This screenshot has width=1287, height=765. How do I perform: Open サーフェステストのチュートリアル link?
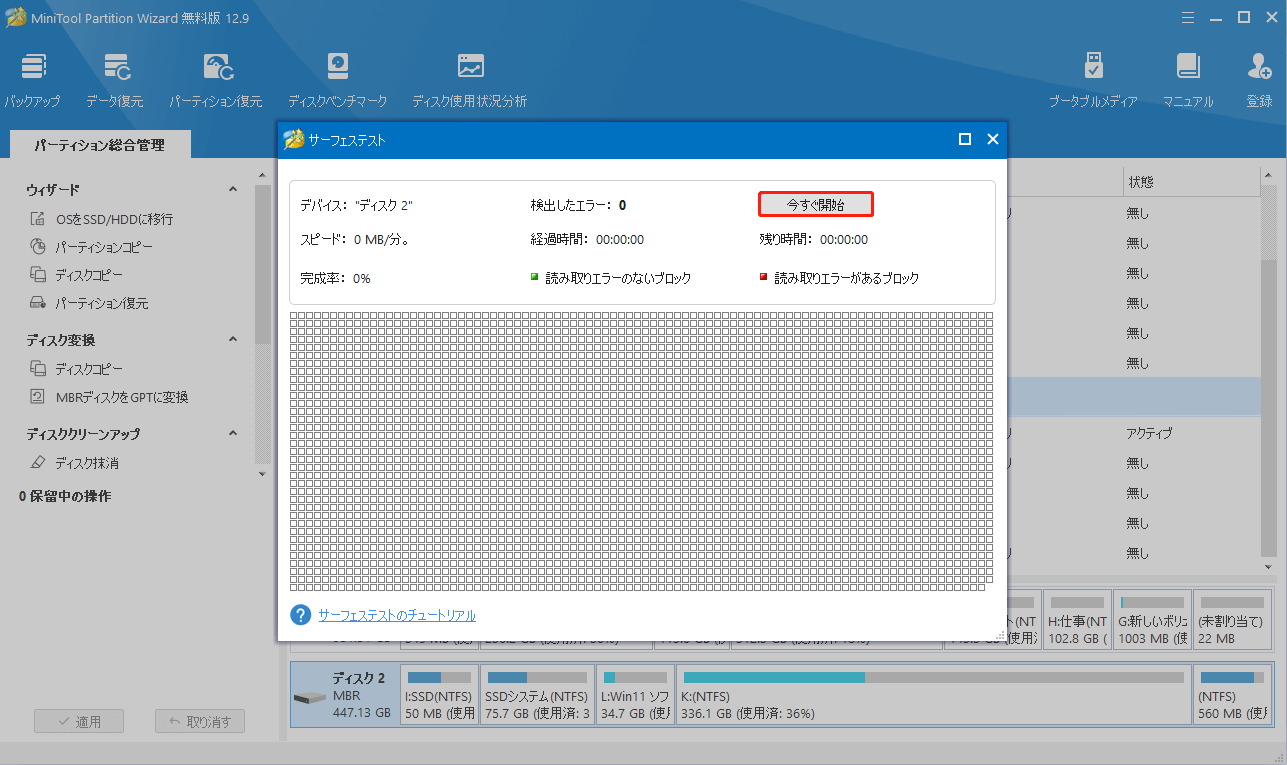click(397, 615)
